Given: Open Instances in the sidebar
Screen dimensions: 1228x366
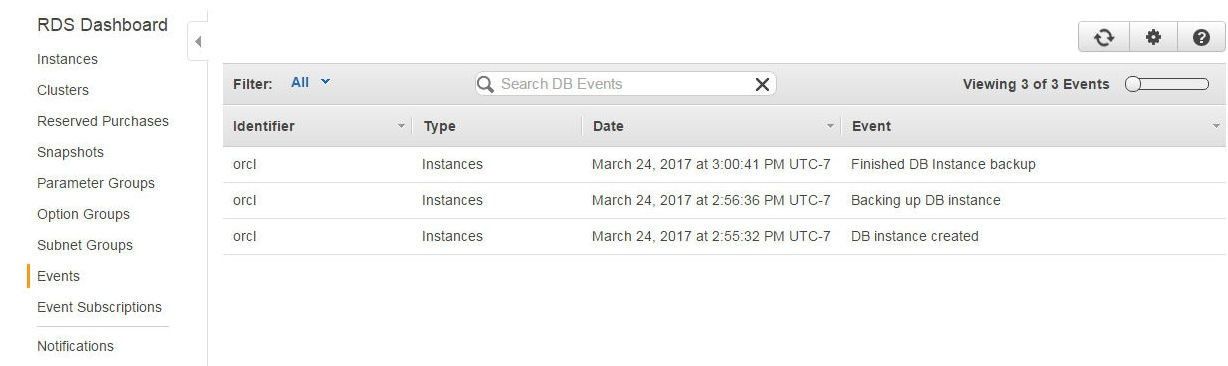Looking at the screenshot, I should [67, 59].
